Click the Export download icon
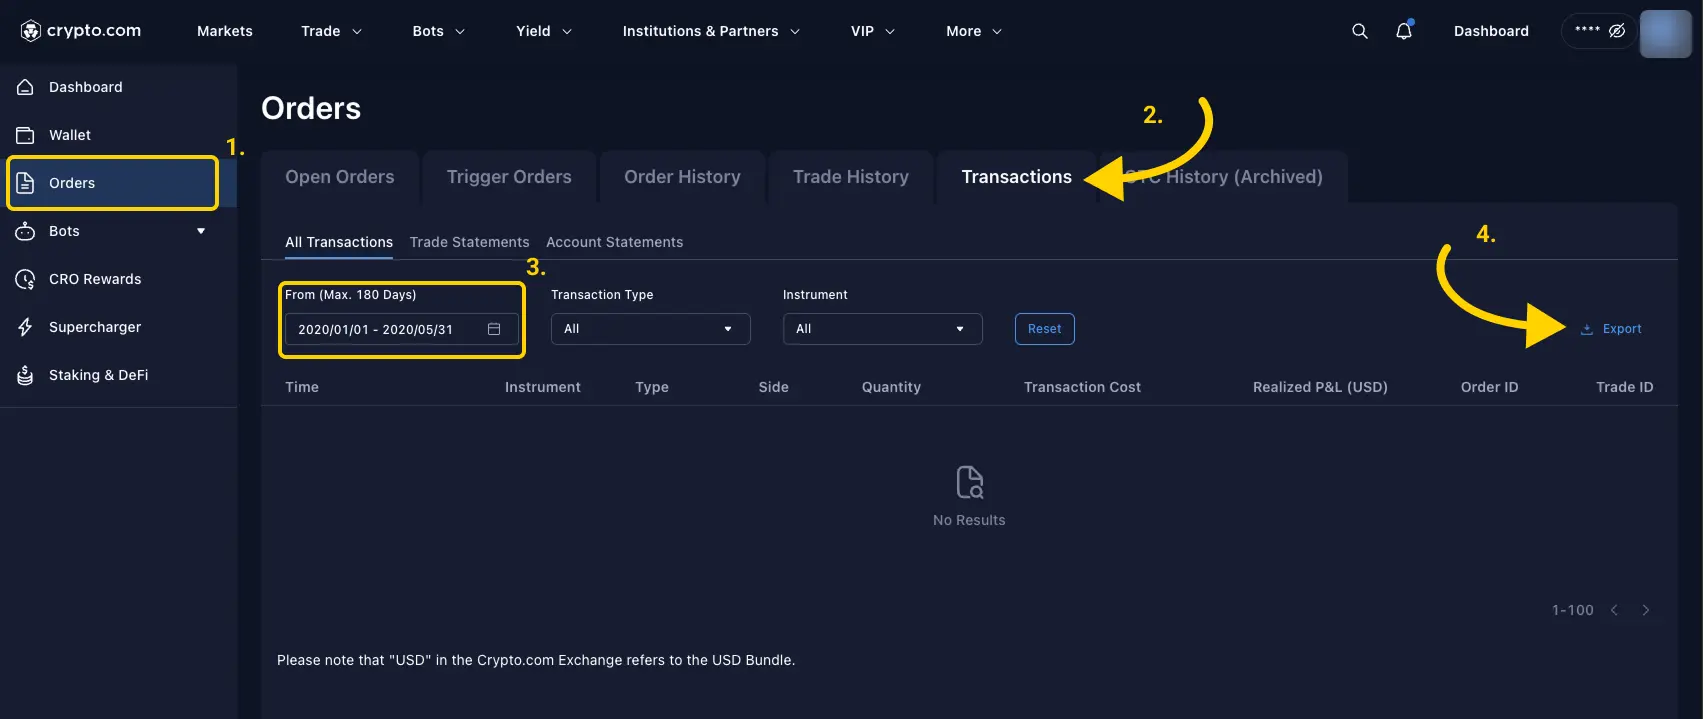This screenshot has height=719, width=1703. (1587, 329)
